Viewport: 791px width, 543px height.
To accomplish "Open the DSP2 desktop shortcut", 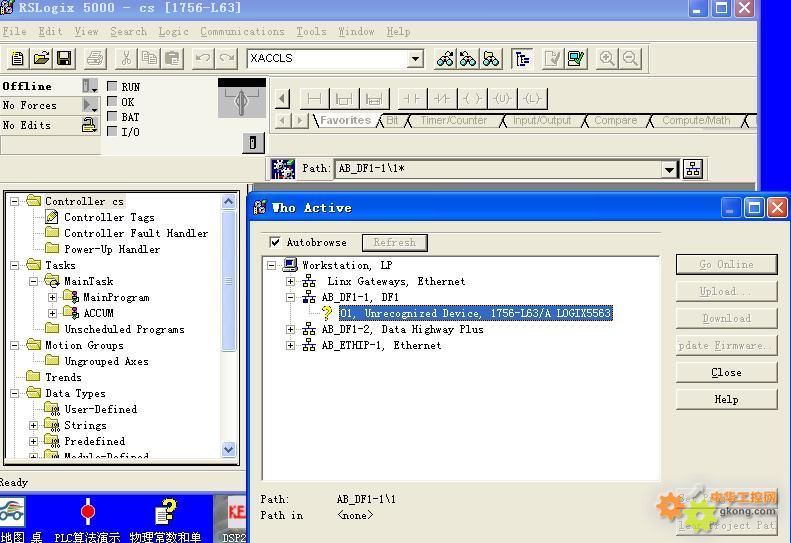I will (x=235, y=520).
